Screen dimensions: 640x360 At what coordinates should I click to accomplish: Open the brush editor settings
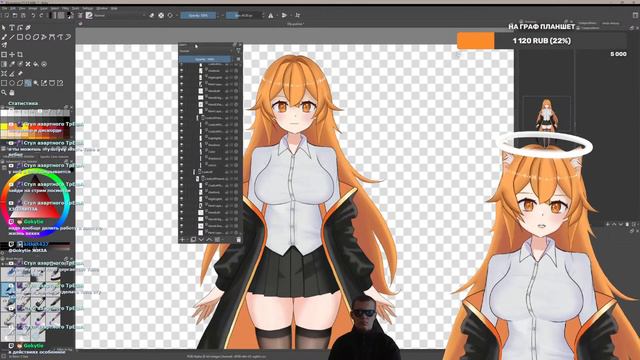80,16
